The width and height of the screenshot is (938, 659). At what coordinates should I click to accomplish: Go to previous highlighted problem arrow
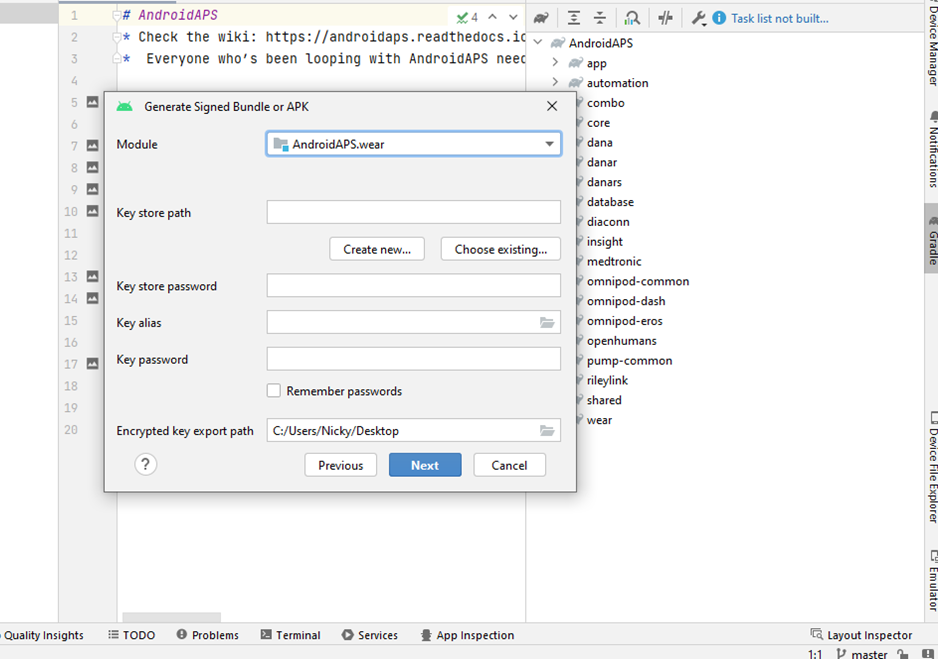click(x=492, y=17)
